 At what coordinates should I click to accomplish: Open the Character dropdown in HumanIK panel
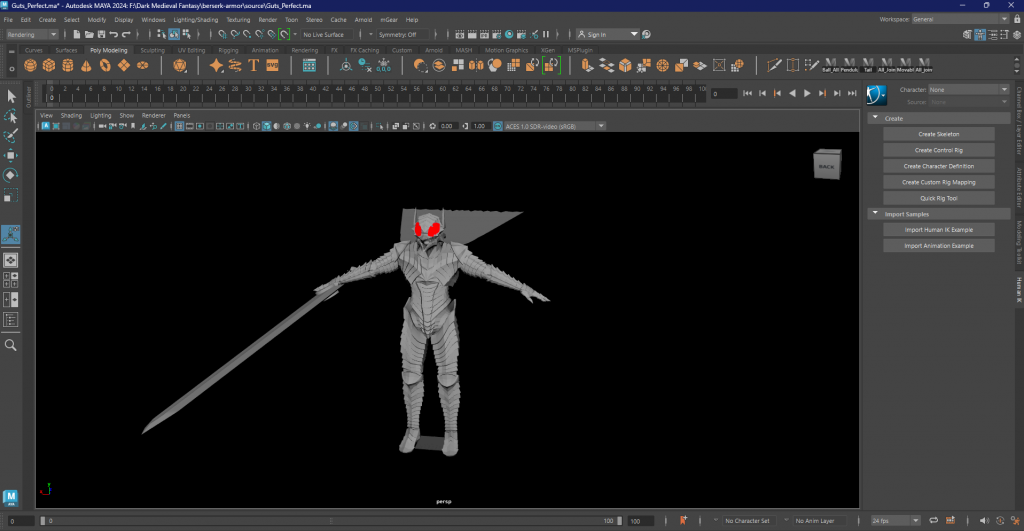coord(968,89)
